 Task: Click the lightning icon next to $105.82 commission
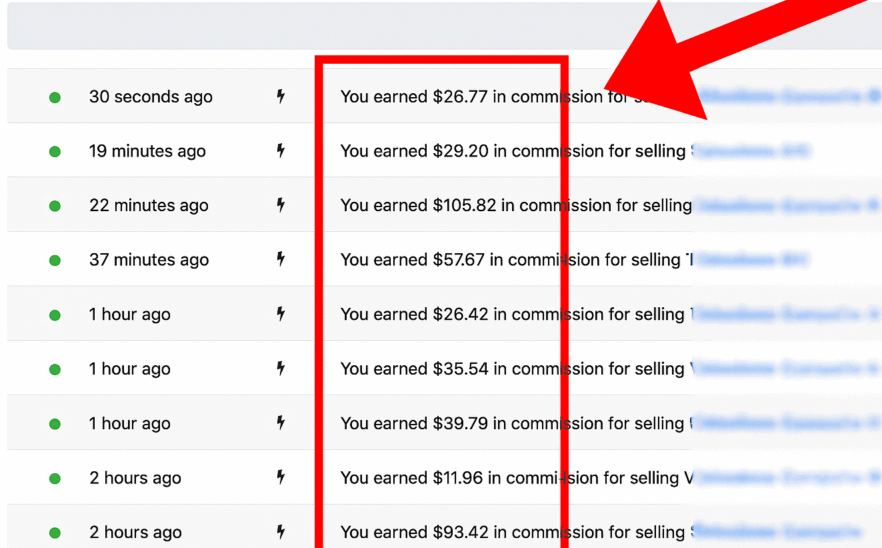click(281, 205)
